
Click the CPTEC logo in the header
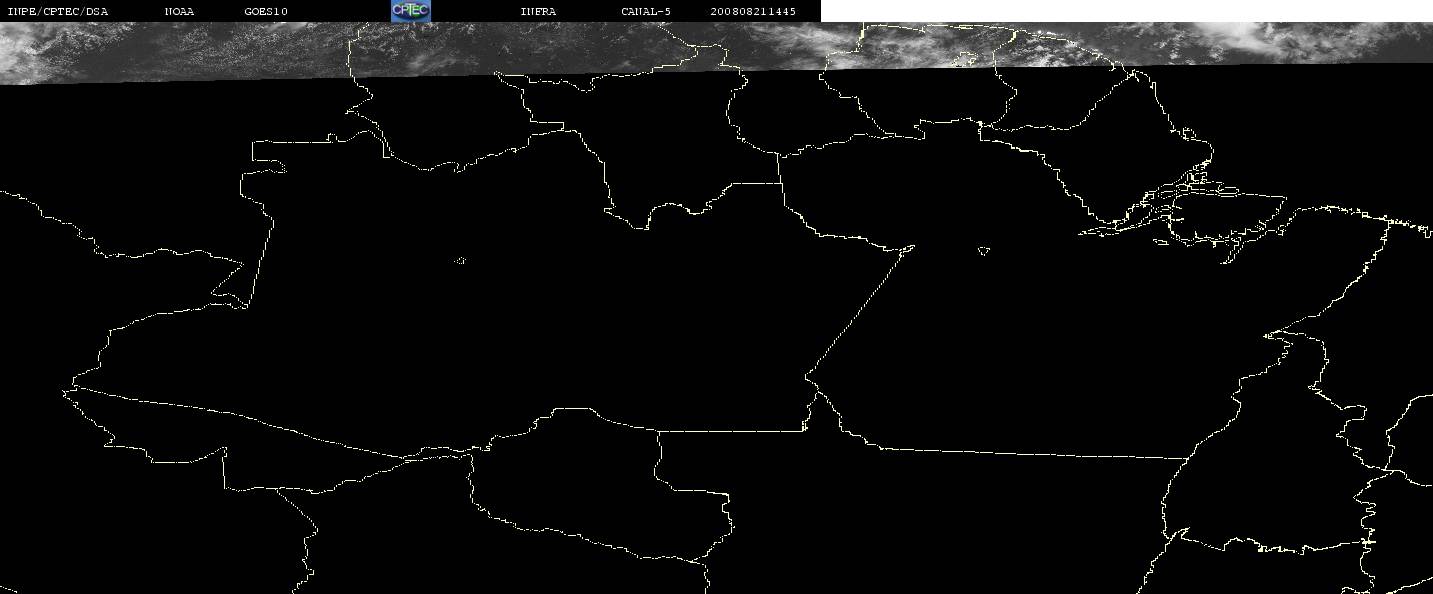(x=410, y=11)
